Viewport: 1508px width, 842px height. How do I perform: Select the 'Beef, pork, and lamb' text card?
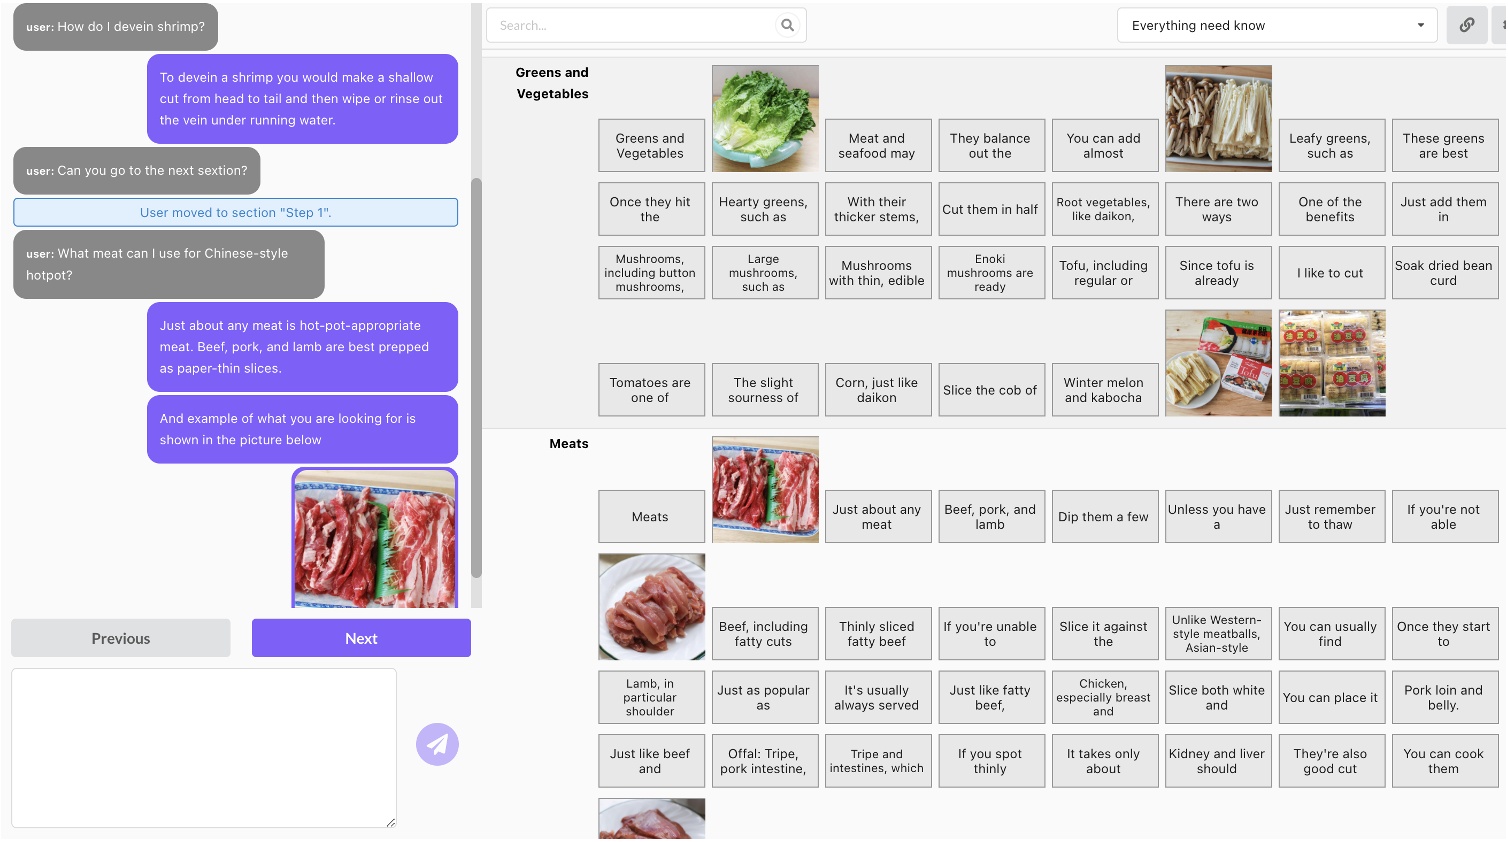coord(991,516)
